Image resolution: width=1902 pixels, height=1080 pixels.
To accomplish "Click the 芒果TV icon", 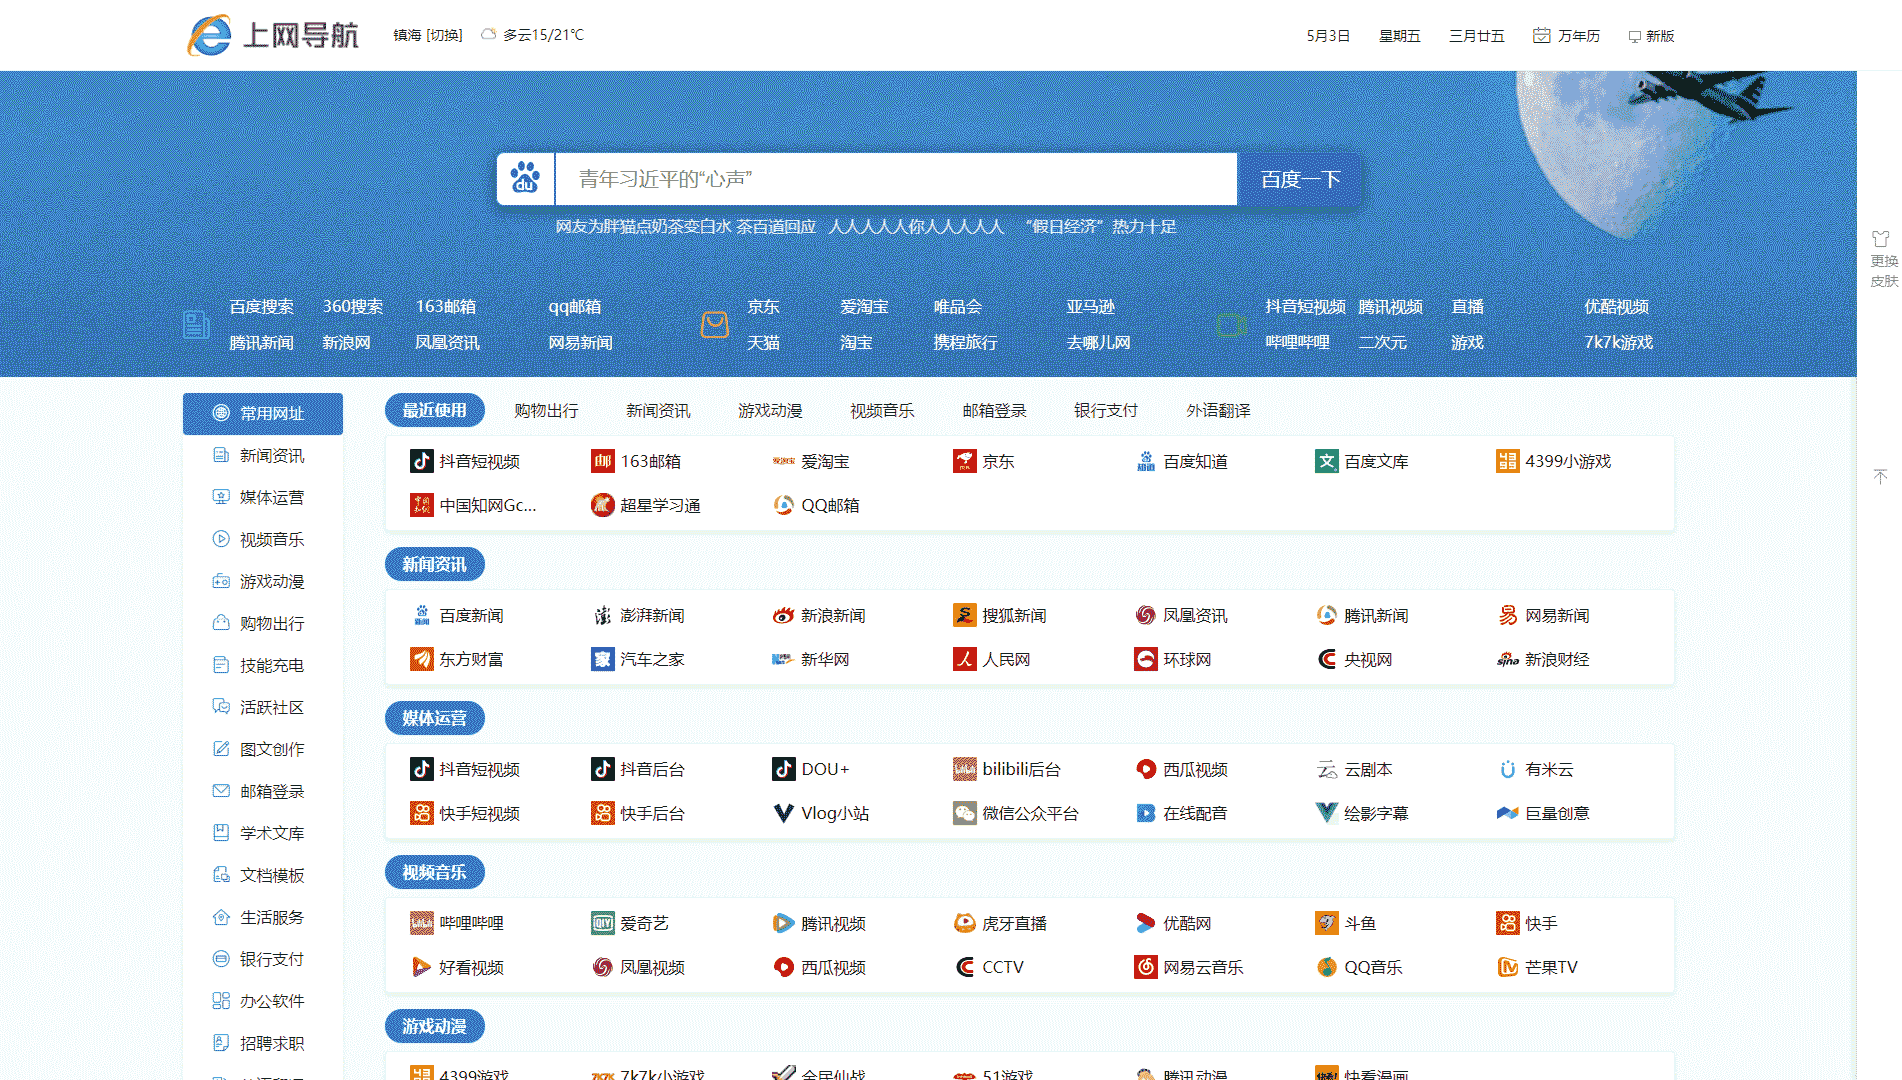I will click(1507, 967).
